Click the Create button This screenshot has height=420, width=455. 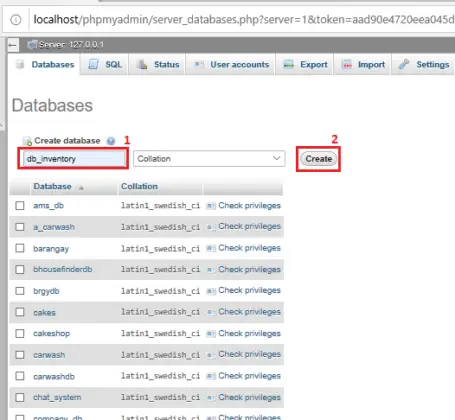[319, 159]
